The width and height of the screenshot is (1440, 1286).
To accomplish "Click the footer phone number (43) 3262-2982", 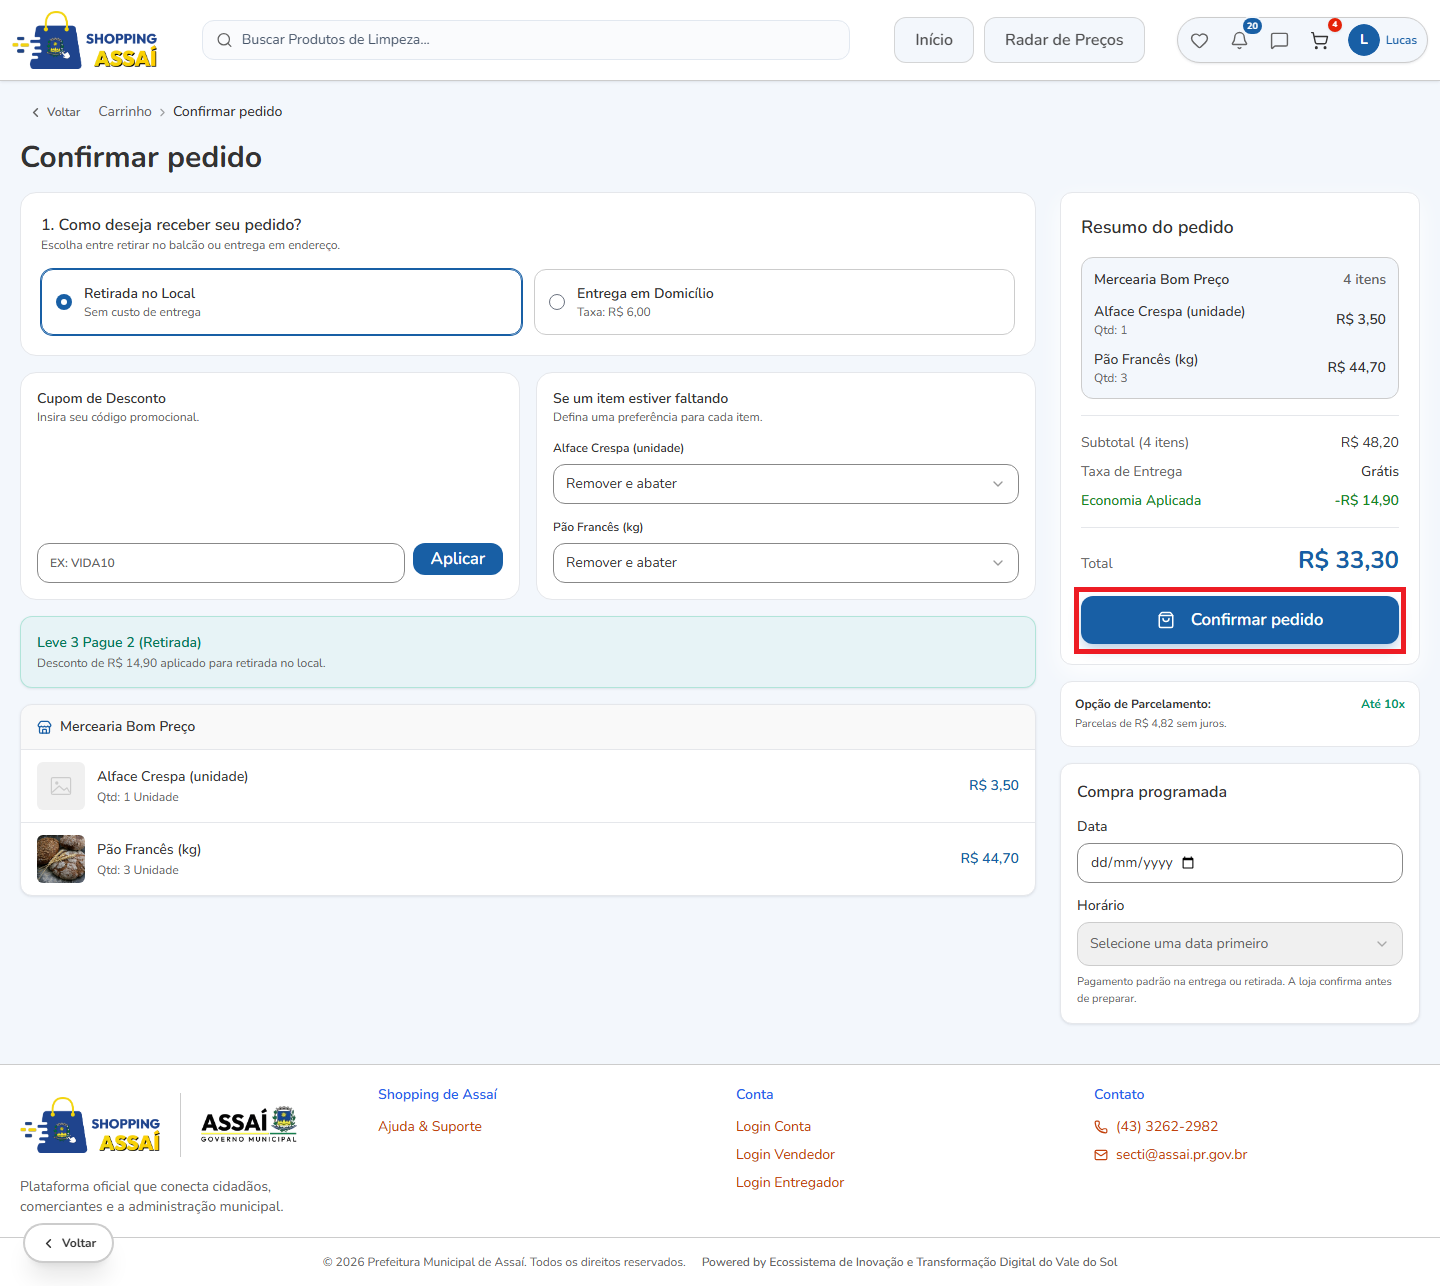I will (x=1167, y=1127).
